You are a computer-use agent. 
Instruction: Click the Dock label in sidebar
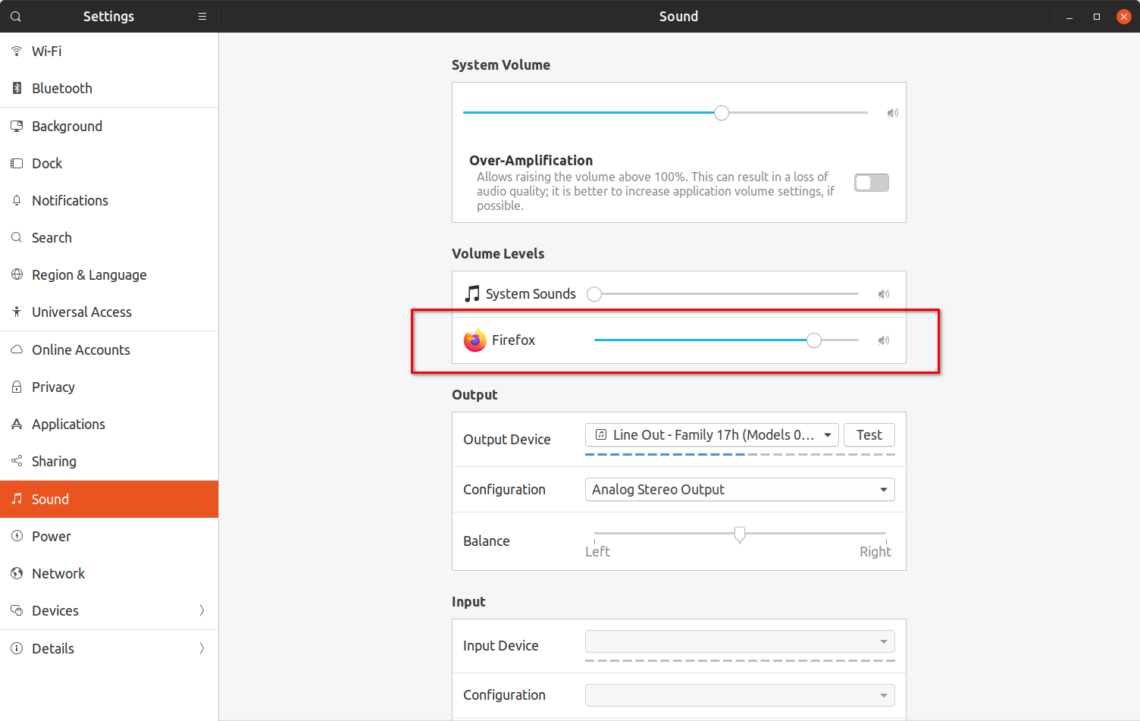point(47,163)
